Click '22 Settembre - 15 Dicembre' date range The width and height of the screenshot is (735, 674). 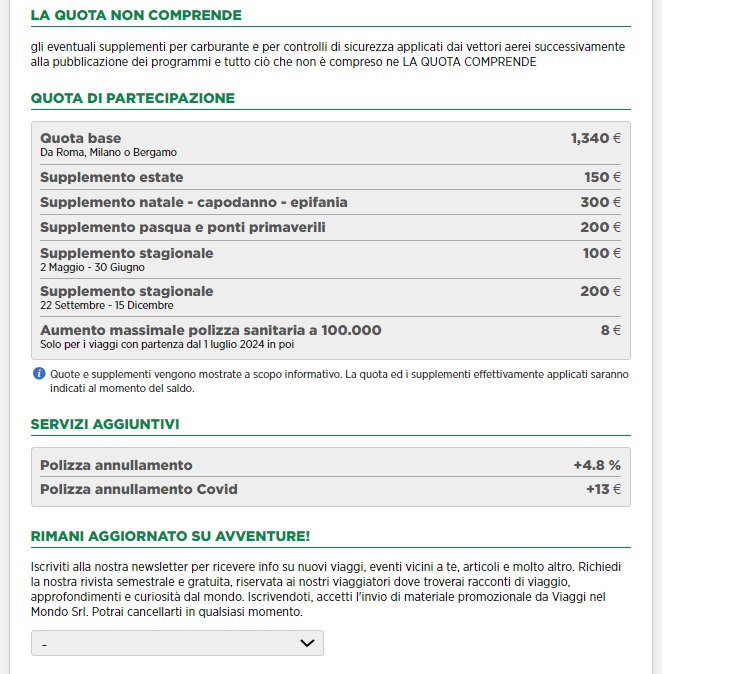107,305
